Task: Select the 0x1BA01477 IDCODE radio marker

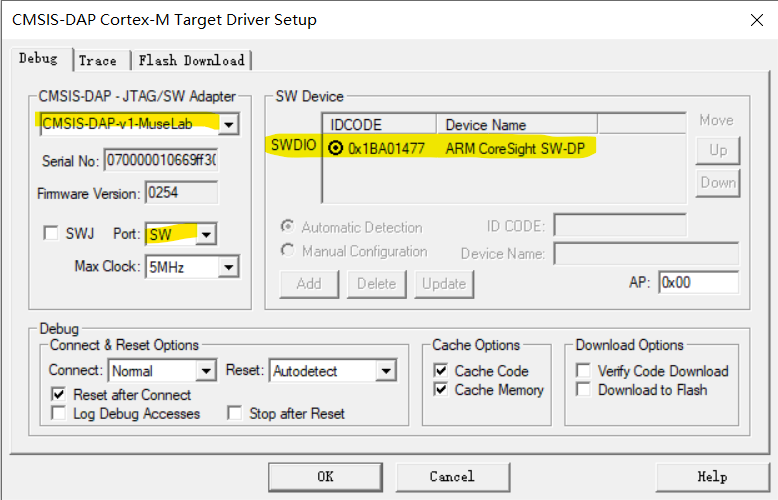Action: pos(336,148)
